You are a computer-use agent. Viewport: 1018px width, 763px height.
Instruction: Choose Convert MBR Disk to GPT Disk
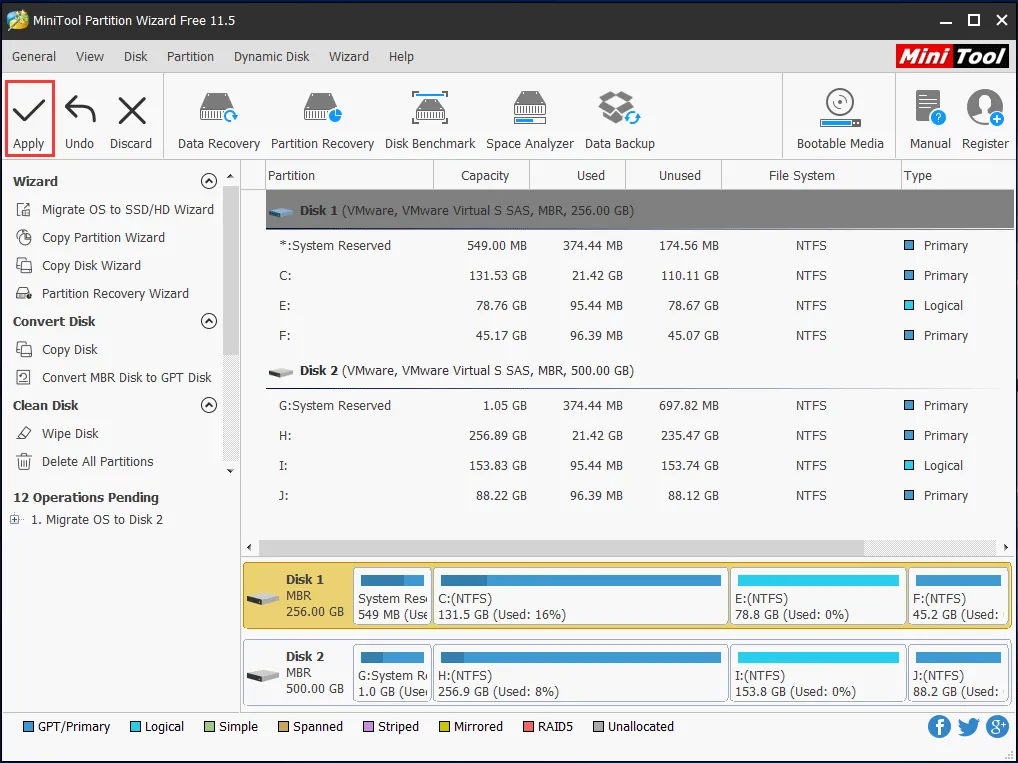pos(126,378)
